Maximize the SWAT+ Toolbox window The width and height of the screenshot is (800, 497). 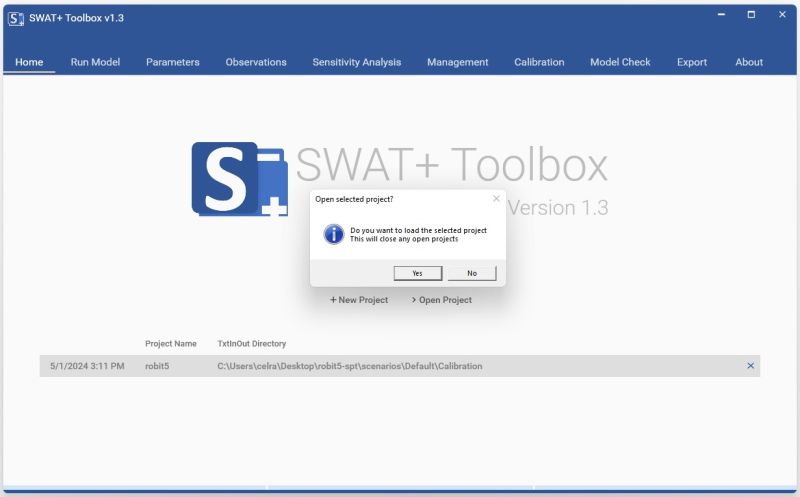click(751, 15)
